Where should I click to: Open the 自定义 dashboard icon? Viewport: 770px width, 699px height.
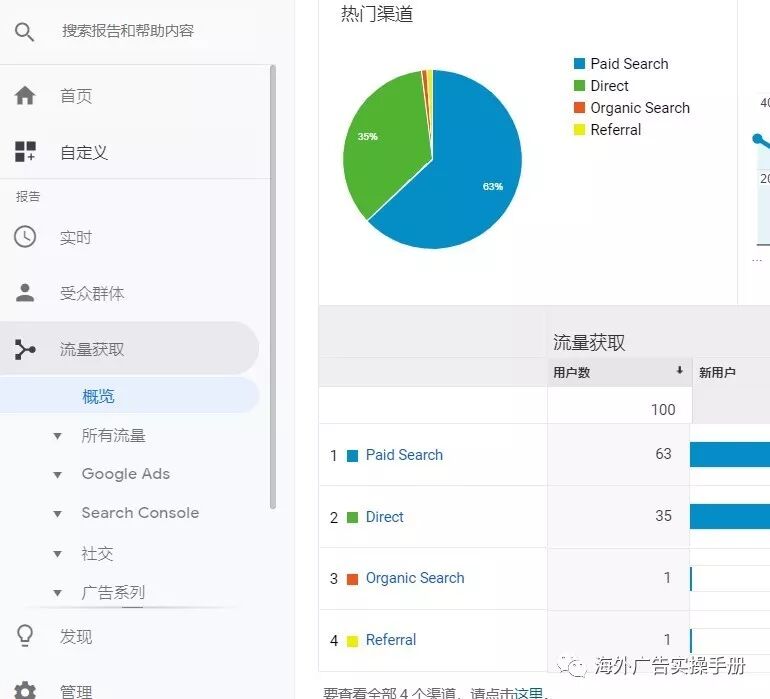pos(25,152)
